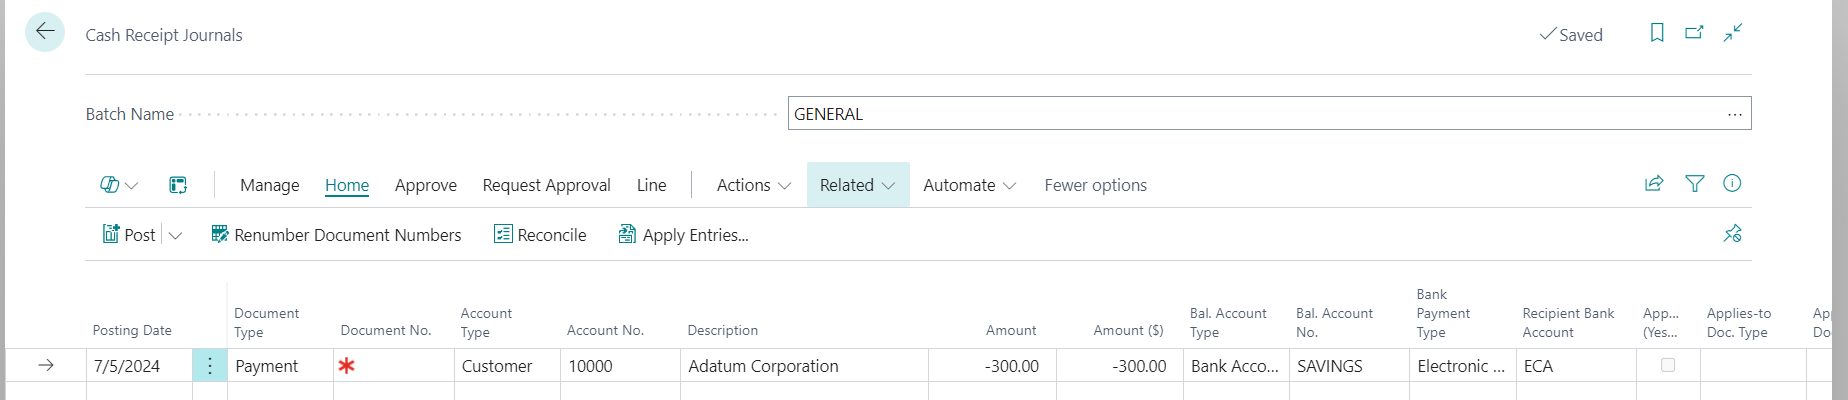1848x400 pixels.
Task: Click the Amount cell -300.00
Action: pyautogui.click(x=992, y=366)
